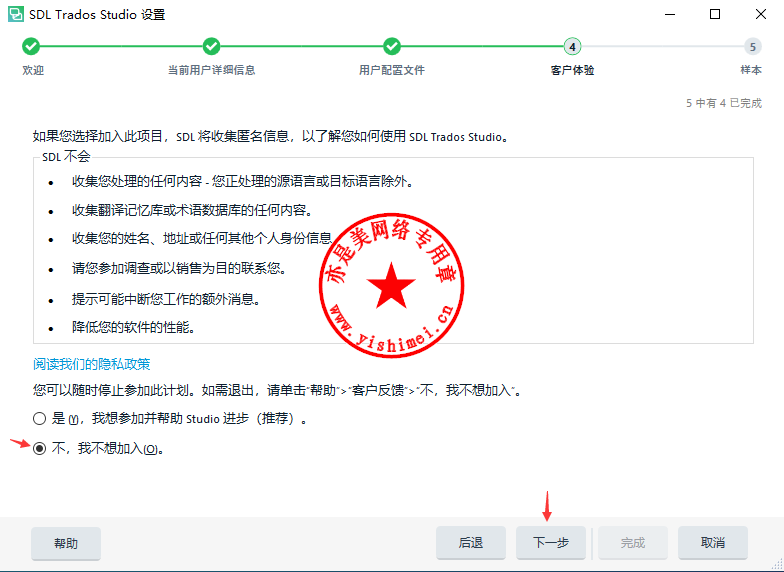
Task: Click the SDL Trados Studio app icon
Action: tap(16, 14)
